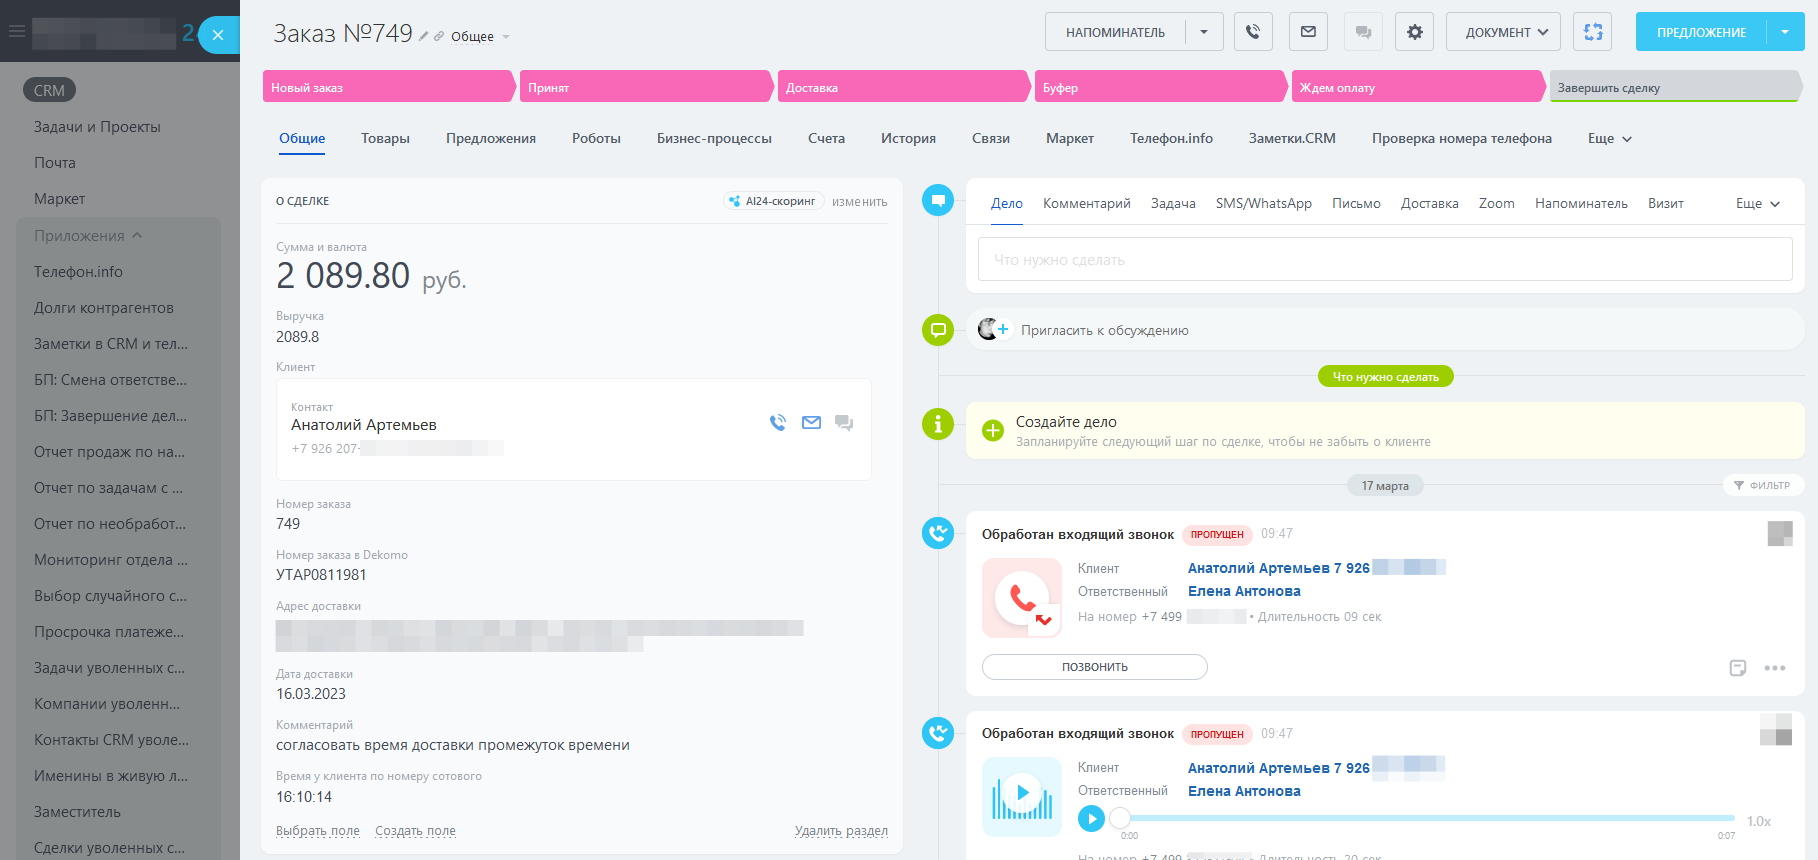Play the recorded call audio

point(1091,819)
